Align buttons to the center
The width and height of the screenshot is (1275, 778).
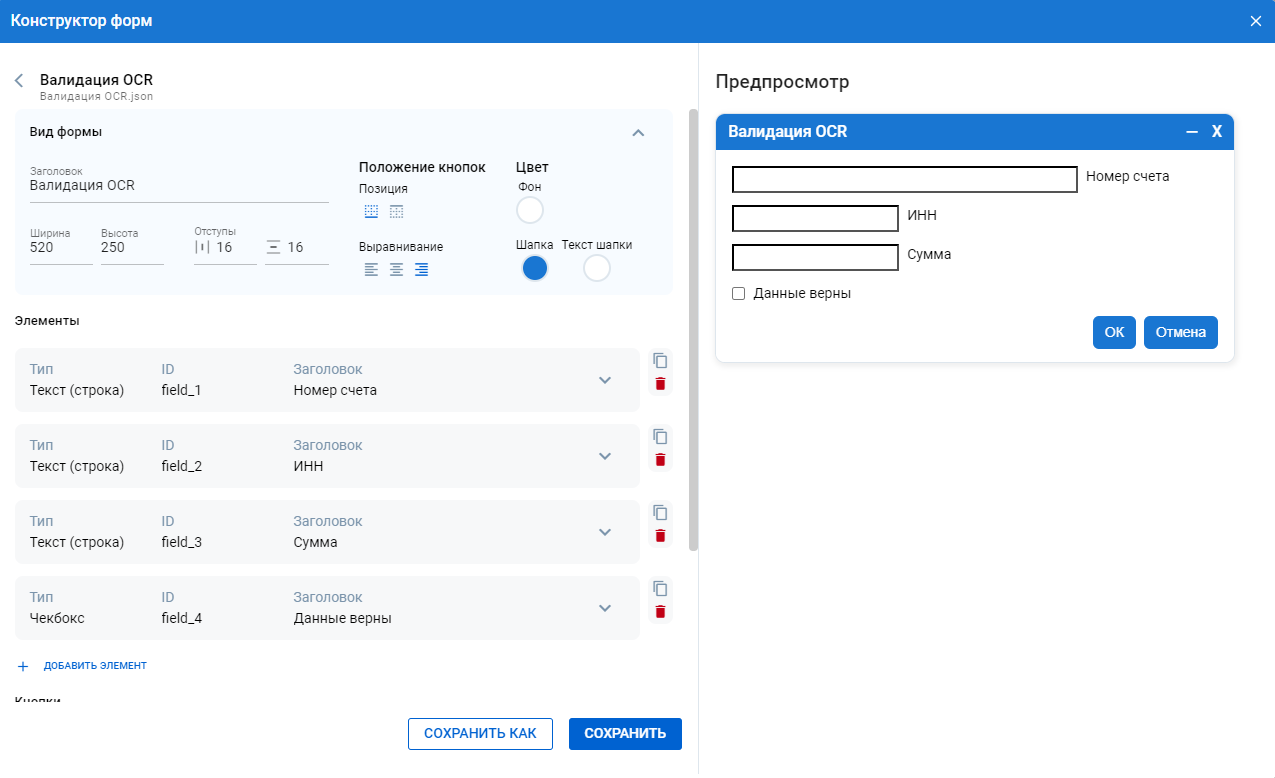point(397,269)
